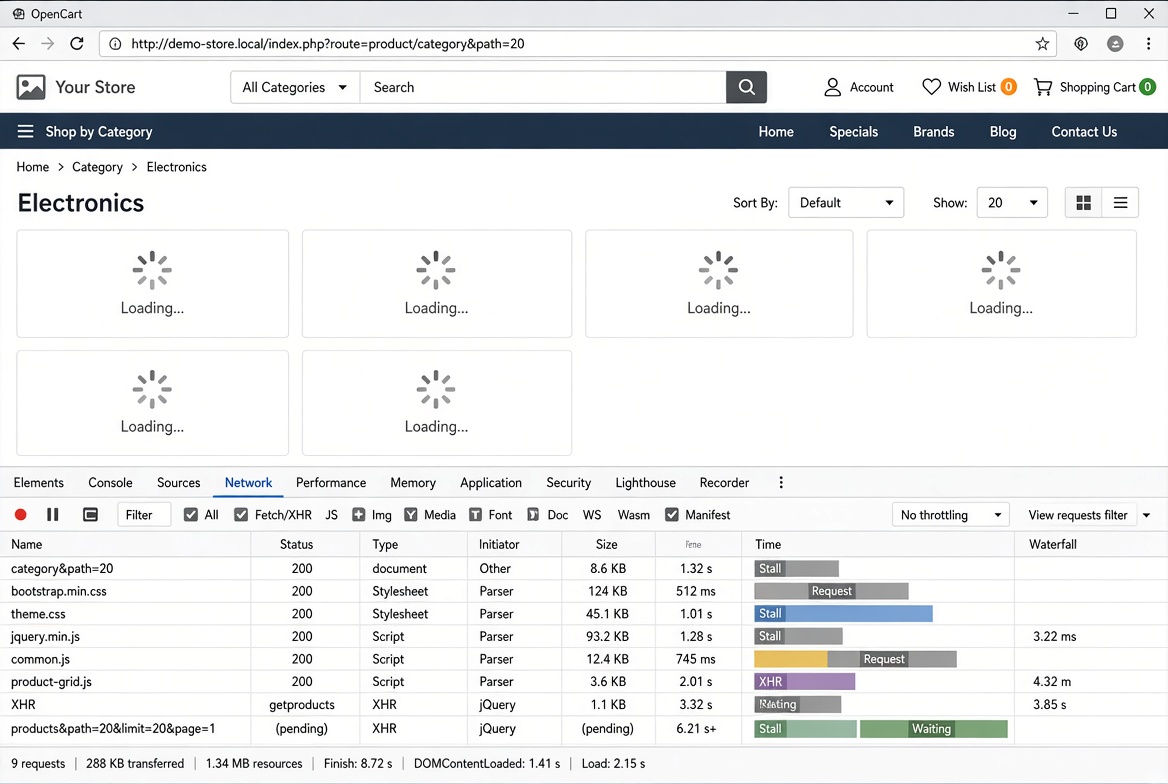Click the Network Filter text box

pos(145,515)
